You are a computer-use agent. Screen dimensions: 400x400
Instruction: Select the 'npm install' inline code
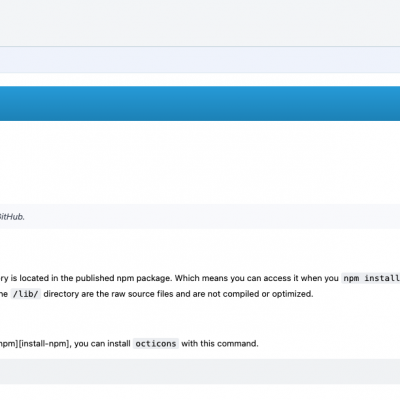[371, 278]
